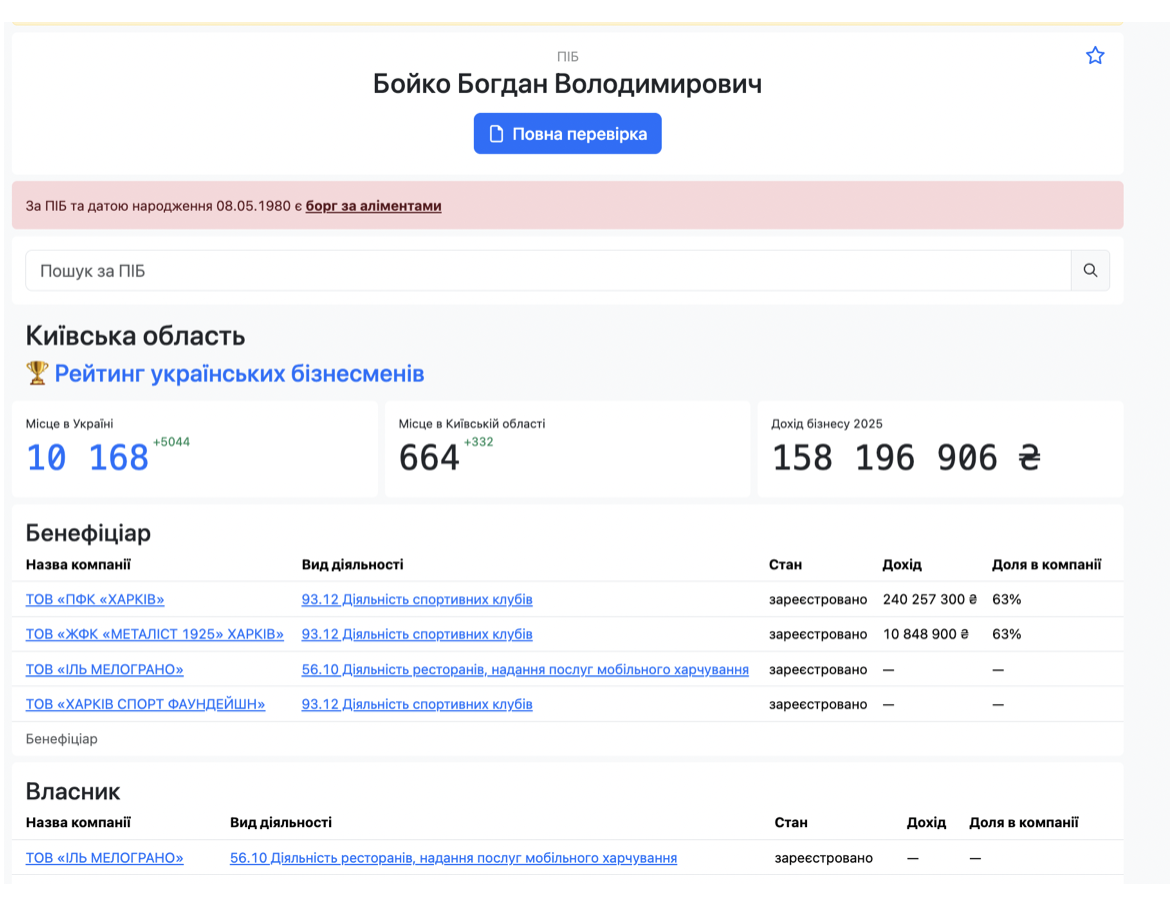Click the Повна перевірка button
The height and width of the screenshot is (904, 1170).
(x=567, y=134)
